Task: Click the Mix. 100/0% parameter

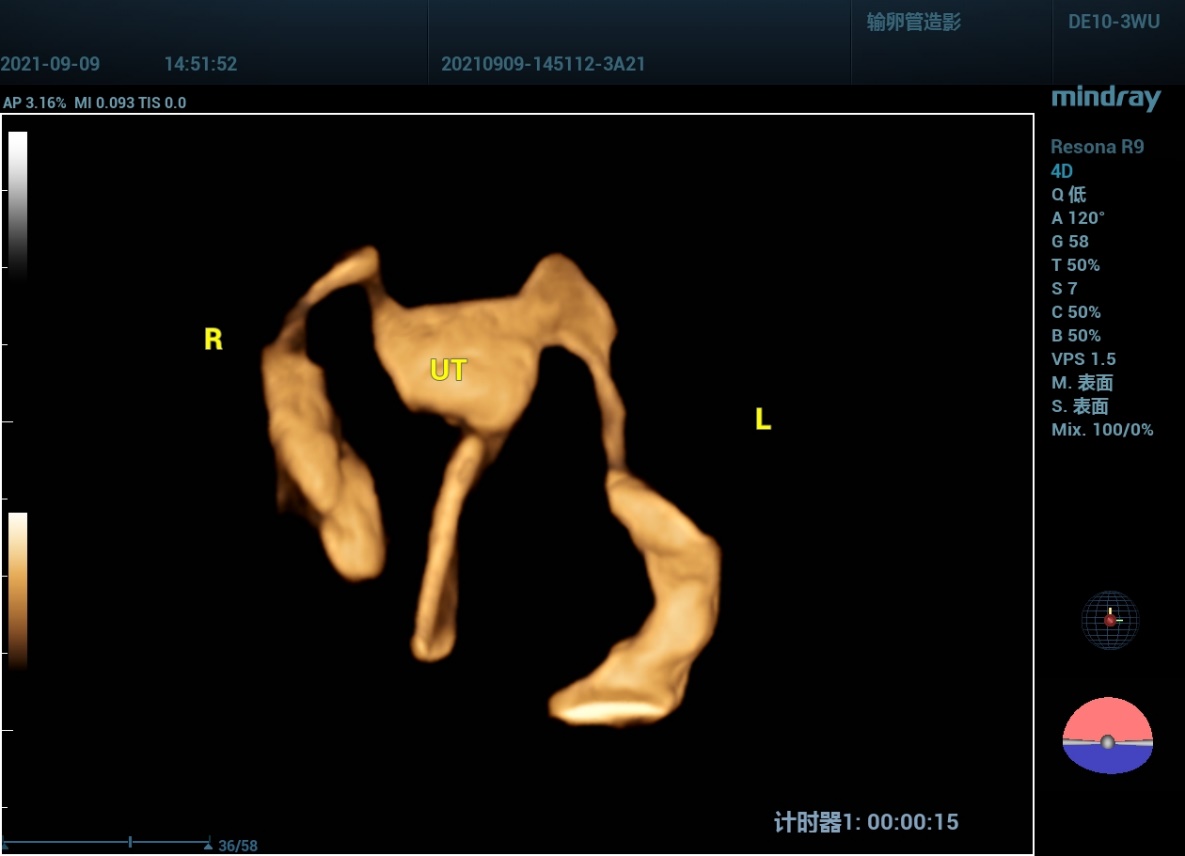Action: tap(1102, 429)
